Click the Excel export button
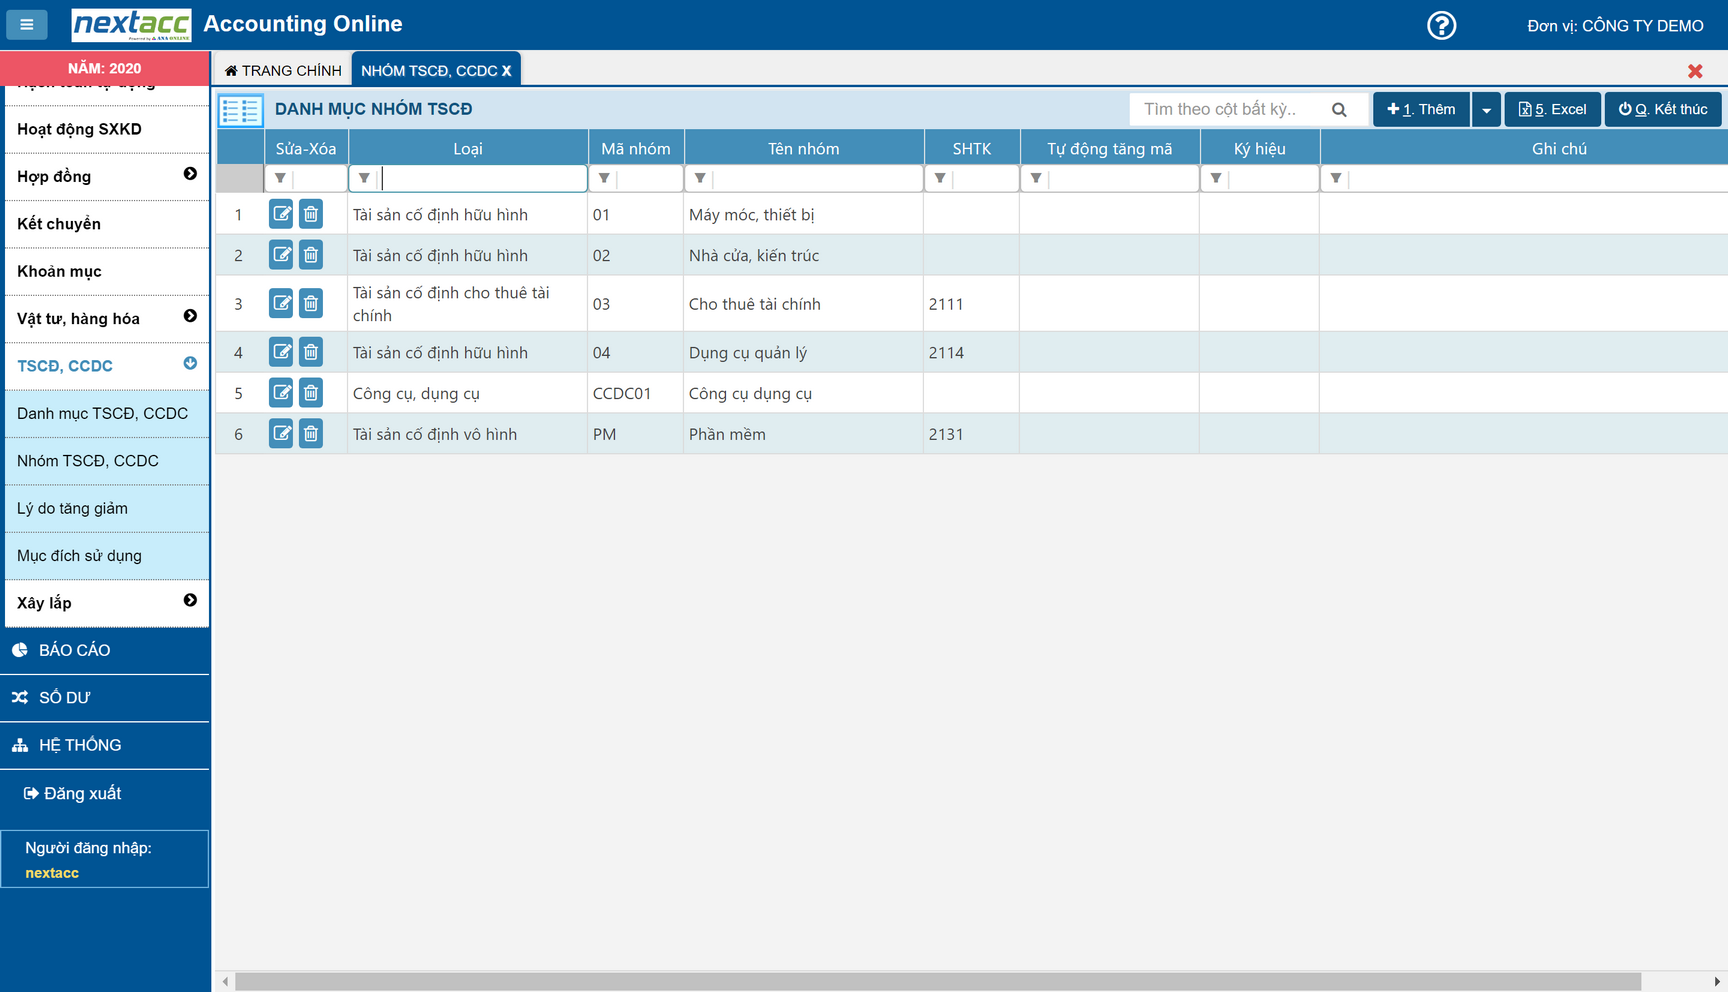 click(x=1552, y=110)
